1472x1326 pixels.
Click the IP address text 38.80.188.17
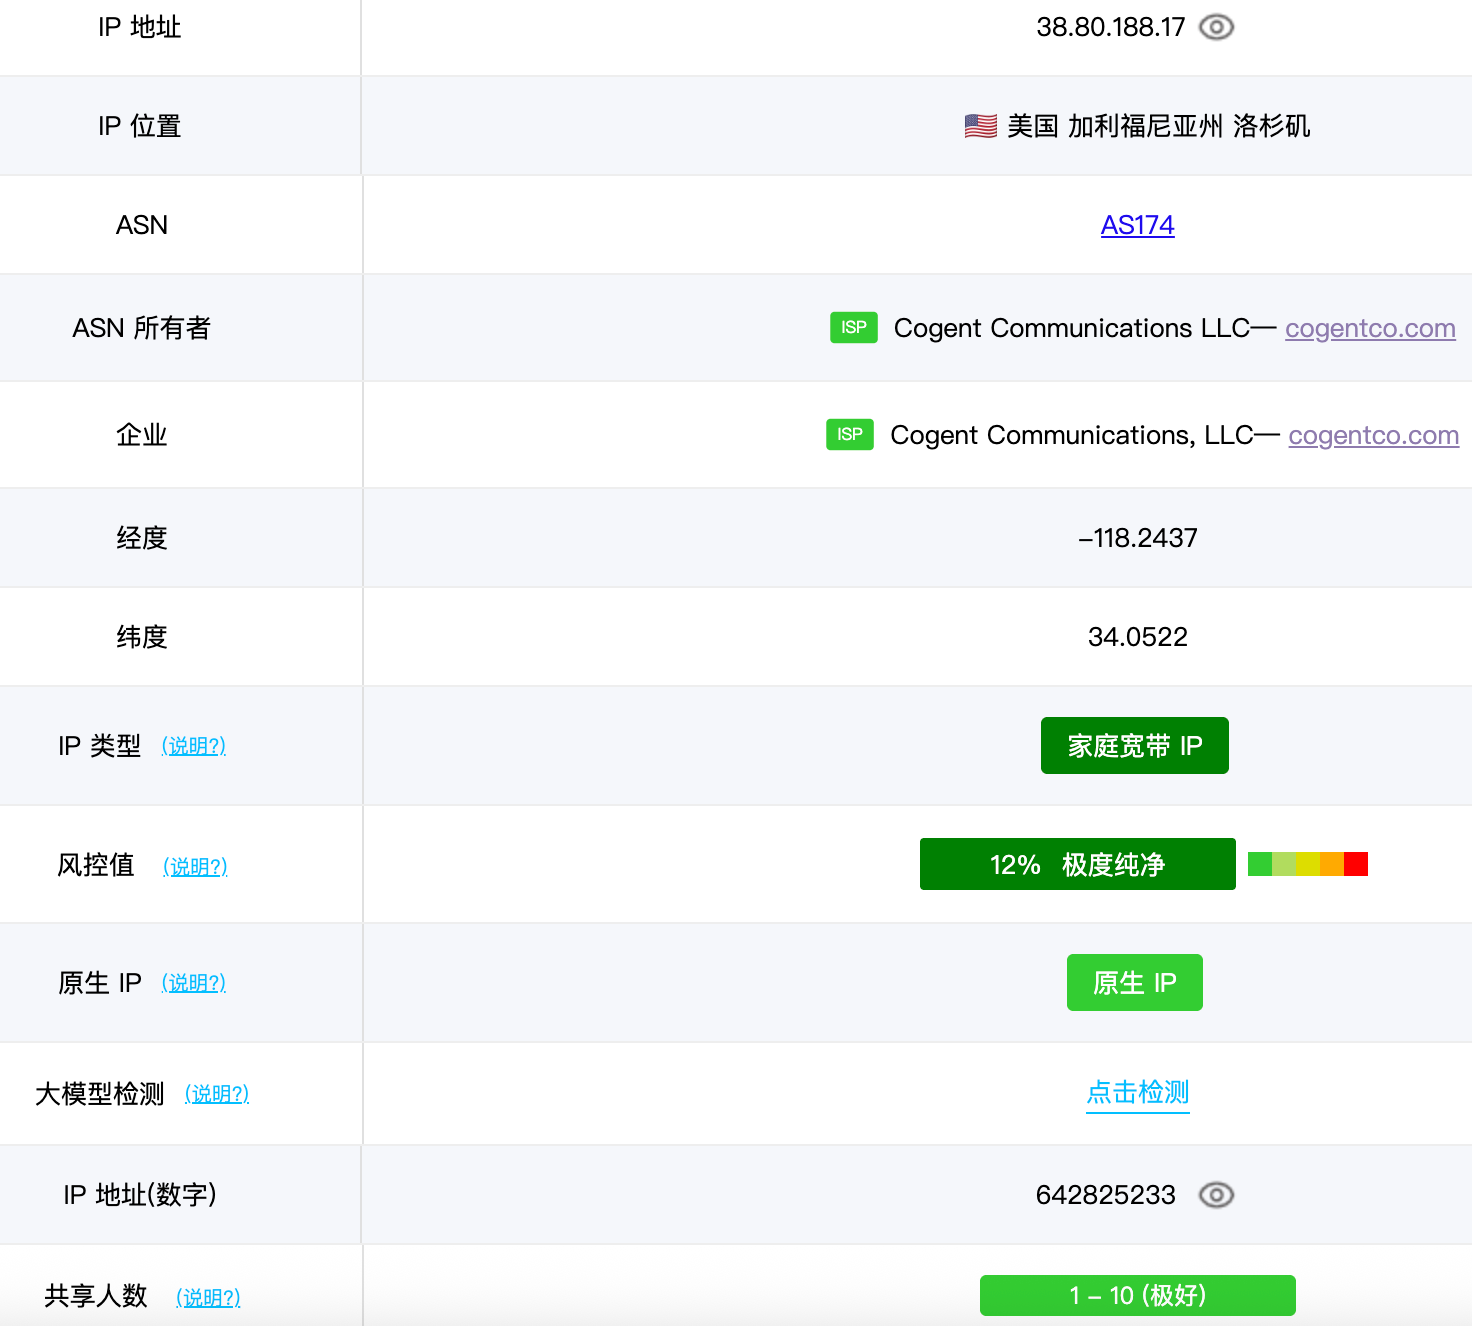(1110, 27)
